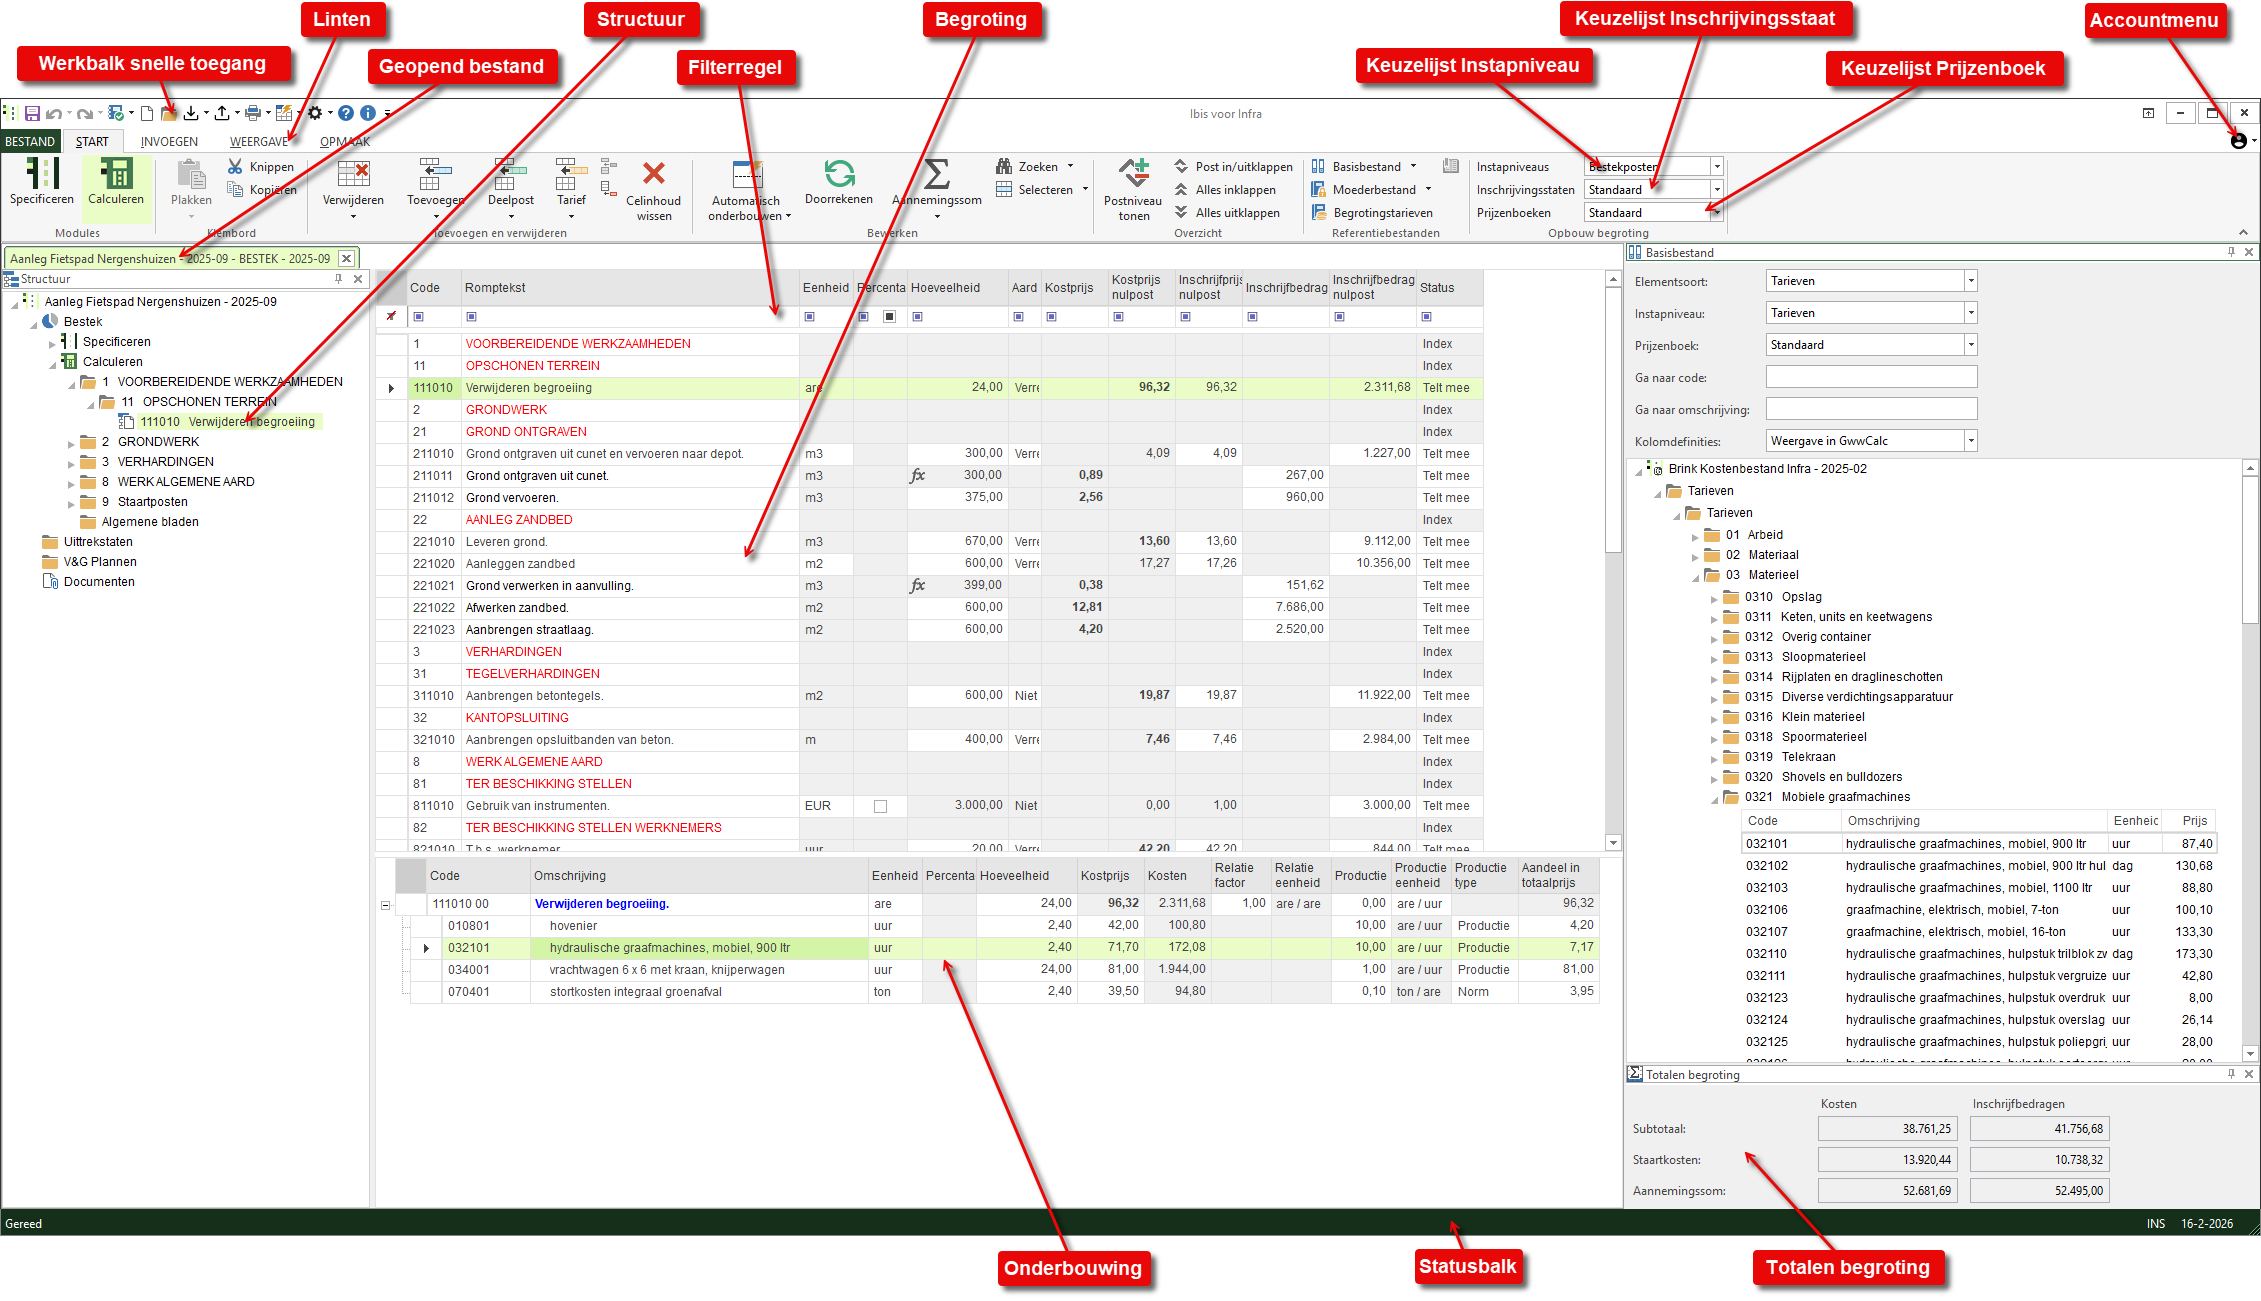Click the Doorrekenen refresh icon
This screenshot has width=2261, height=1301.
pos(838,175)
